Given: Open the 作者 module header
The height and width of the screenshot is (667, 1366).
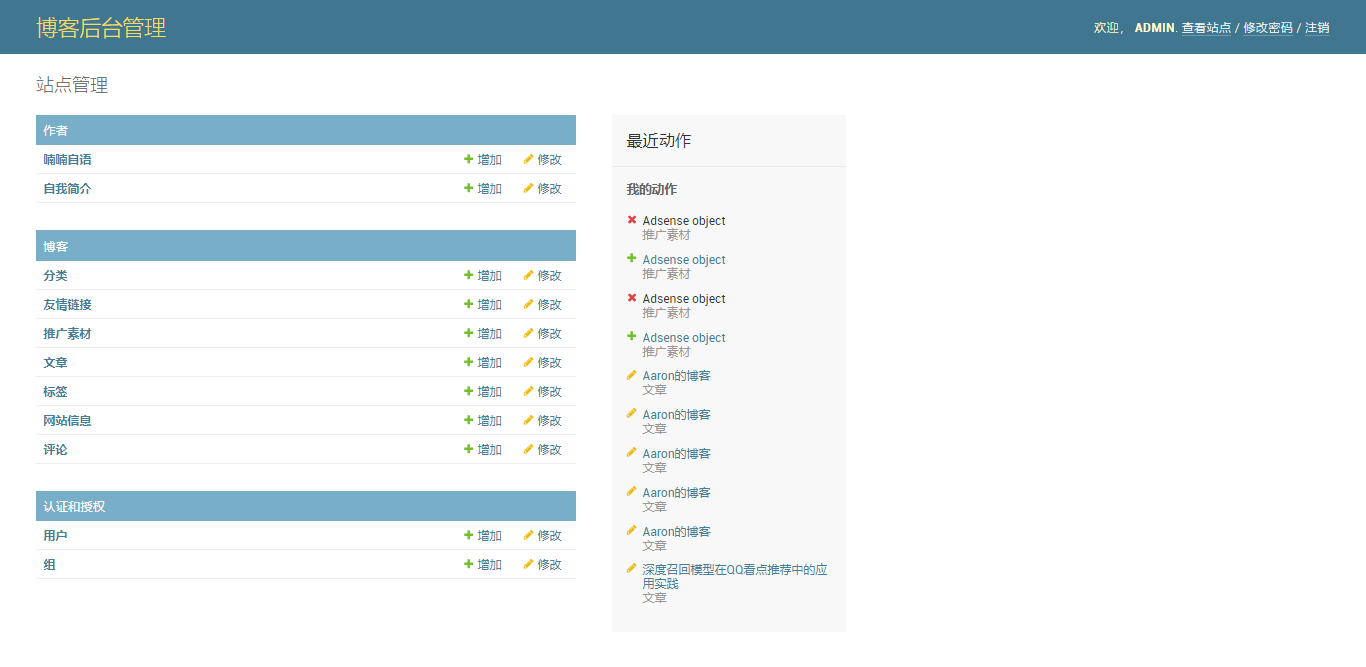Looking at the screenshot, I should (56, 130).
